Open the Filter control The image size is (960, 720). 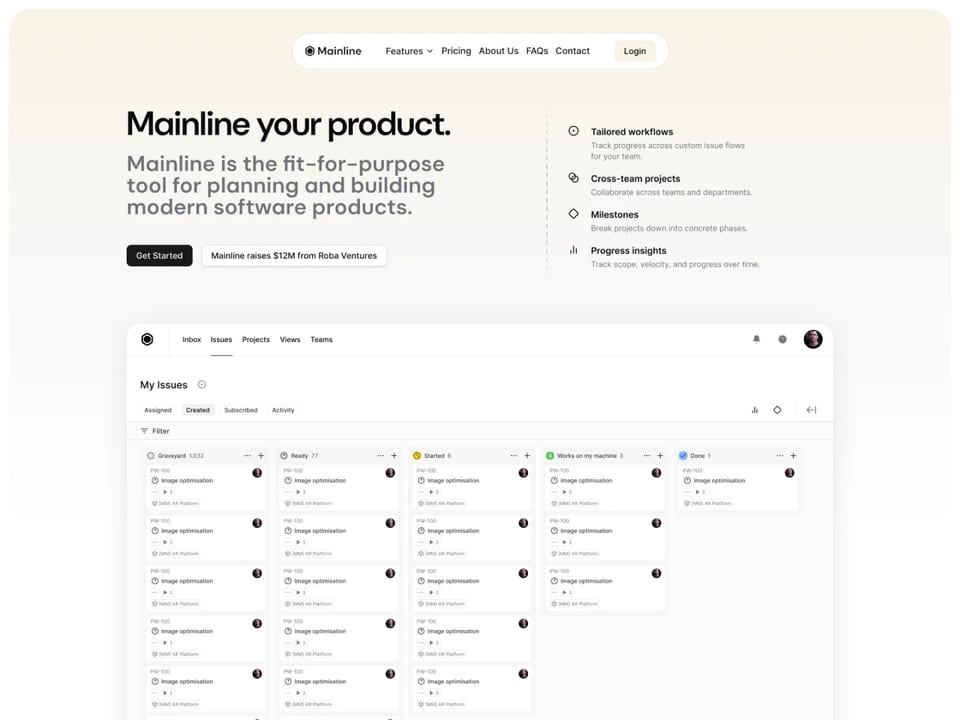(x=155, y=431)
